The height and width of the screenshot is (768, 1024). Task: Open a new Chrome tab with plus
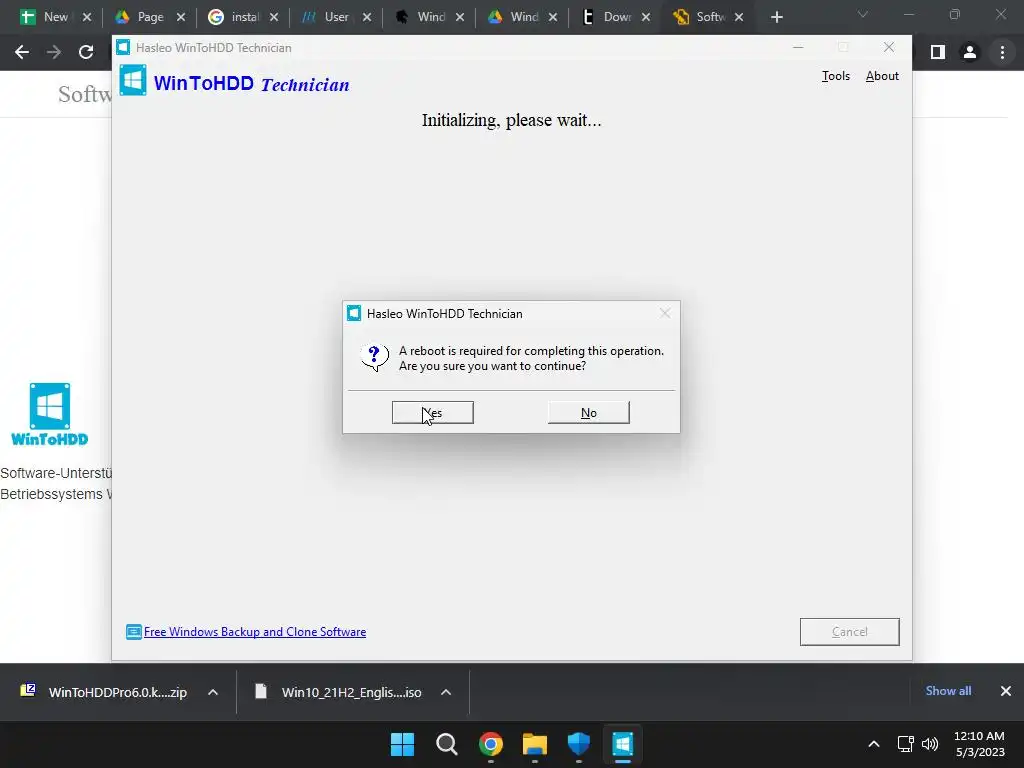click(776, 17)
